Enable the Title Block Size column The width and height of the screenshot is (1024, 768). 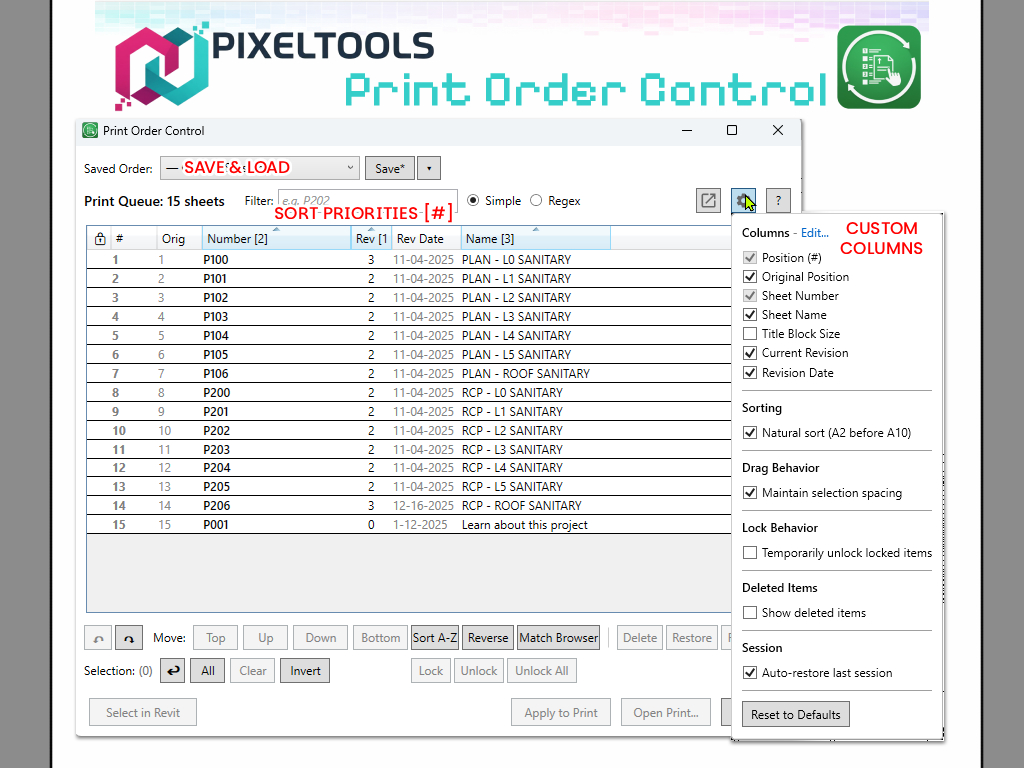pyautogui.click(x=751, y=334)
